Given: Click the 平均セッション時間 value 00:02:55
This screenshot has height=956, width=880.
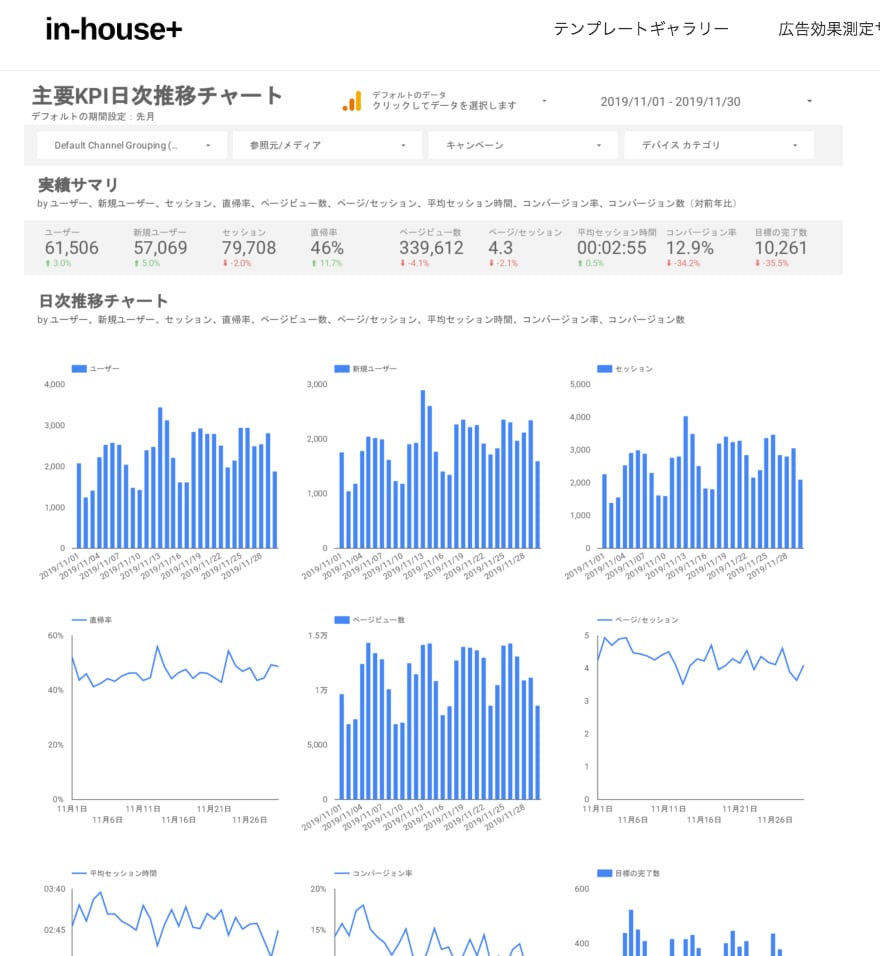Looking at the screenshot, I should coord(611,248).
